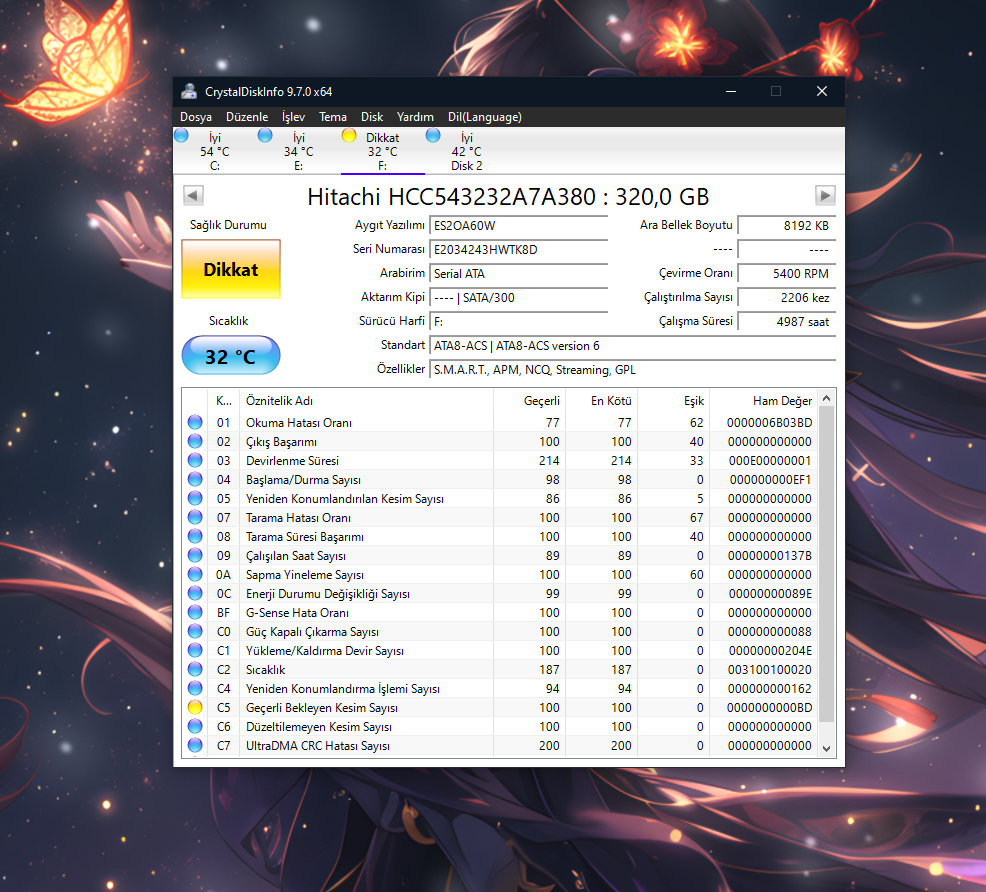Click status orb for Çalışılan Saat Sayısı row
This screenshot has width=986, height=892.
pyautogui.click(x=195, y=556)
